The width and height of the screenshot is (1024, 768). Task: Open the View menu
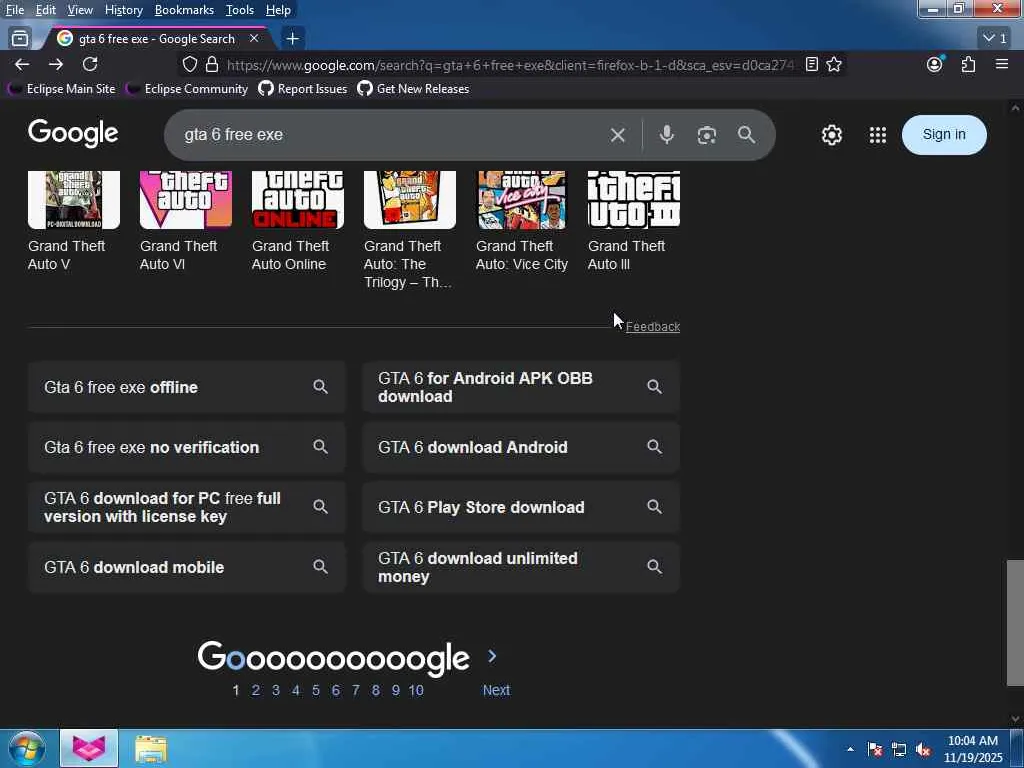click(80, 10)
